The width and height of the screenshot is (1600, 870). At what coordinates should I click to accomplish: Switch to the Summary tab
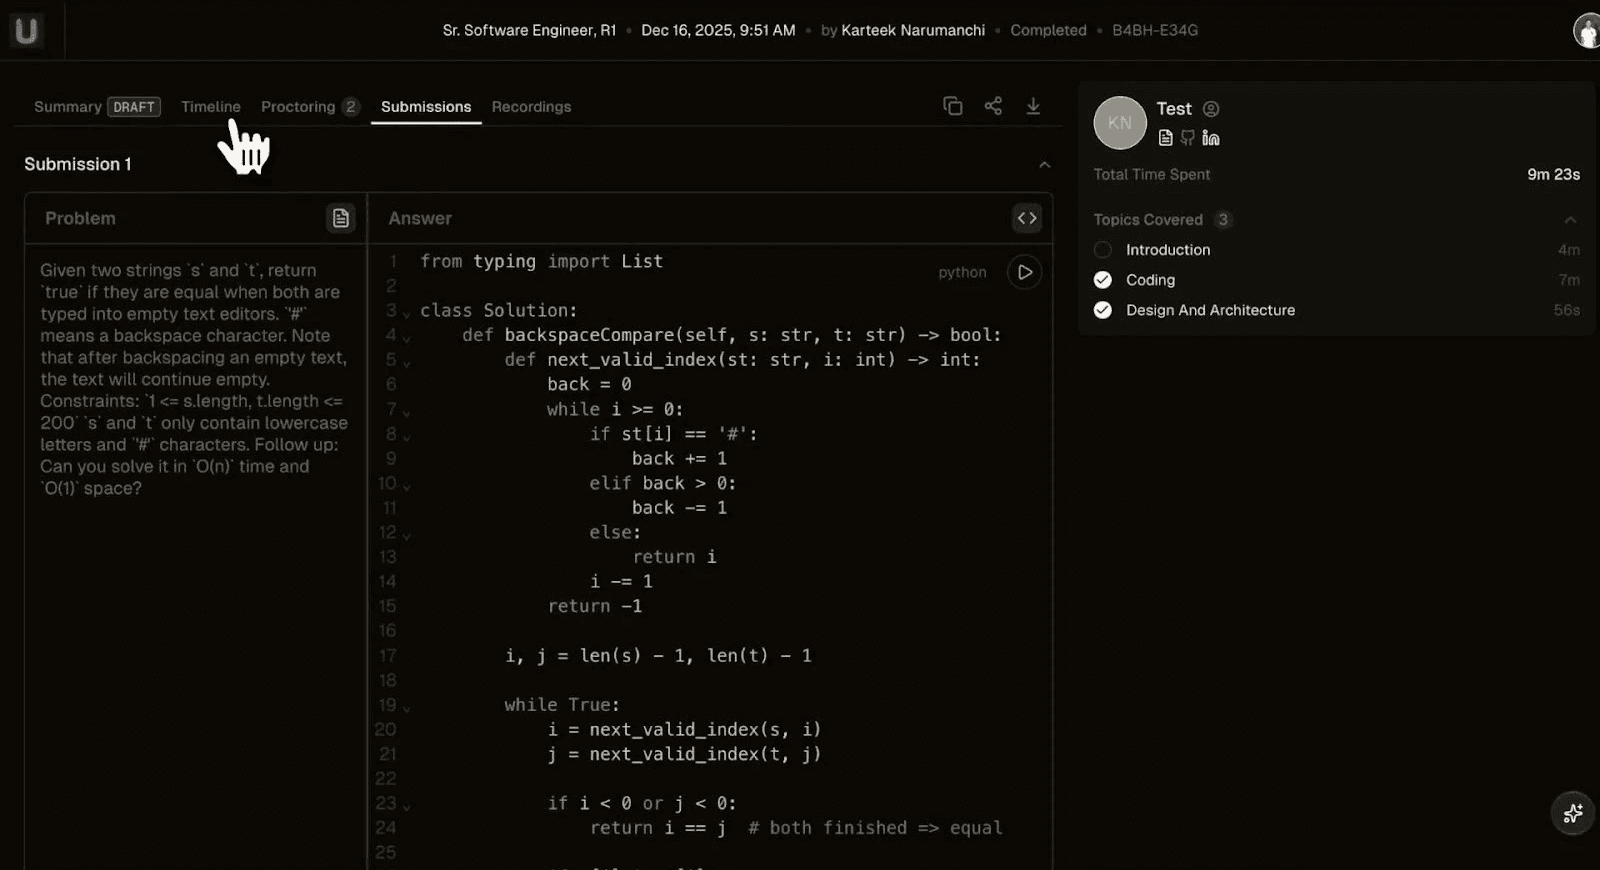point(68,107)
